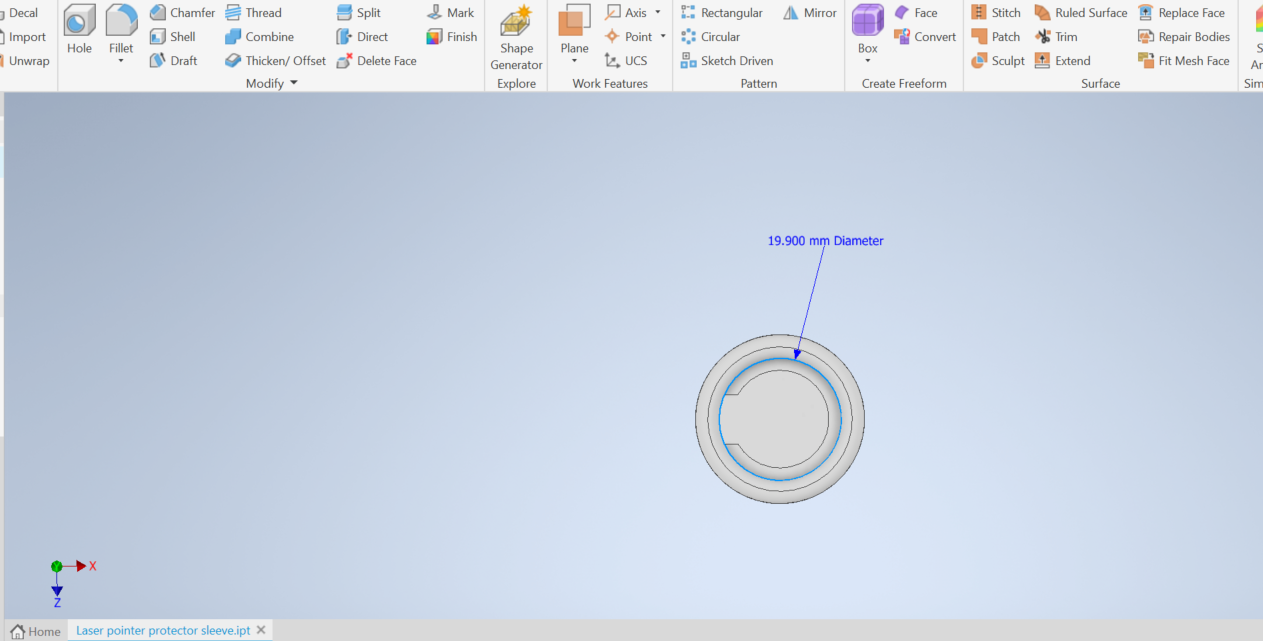Click the Delete Face tool
This screenshot has width=1263, height=641.
click(x=376, y=61)
